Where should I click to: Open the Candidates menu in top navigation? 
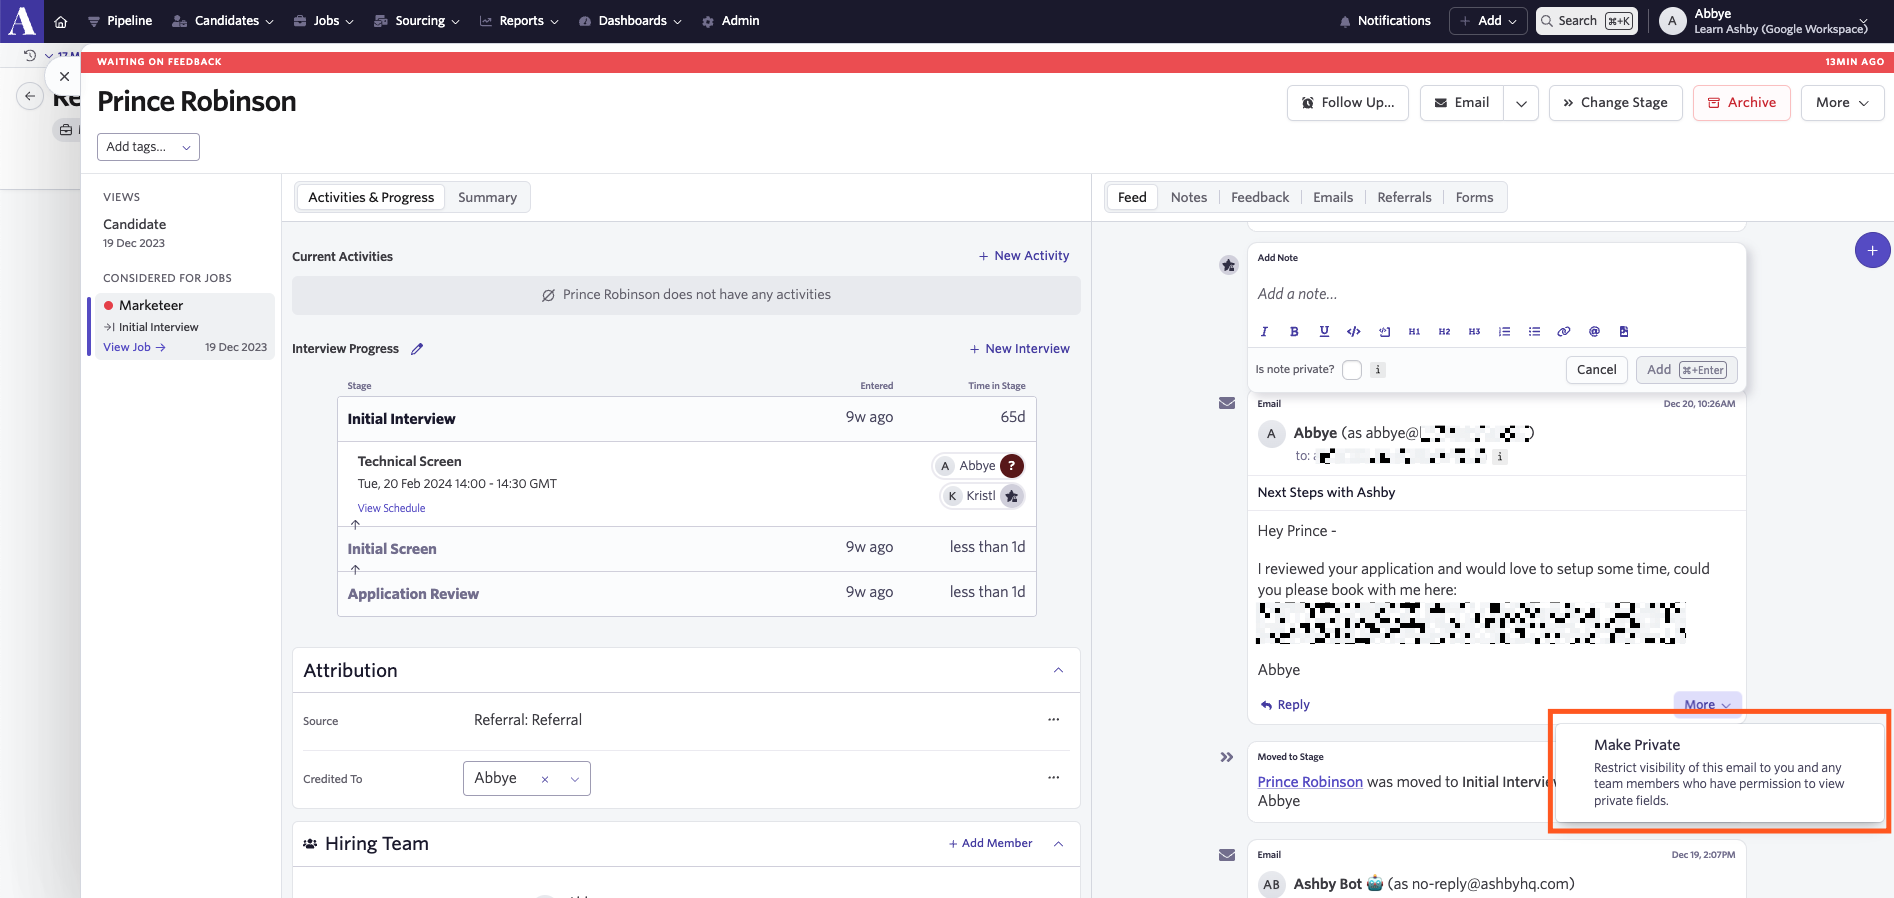(x=223, y=21)
